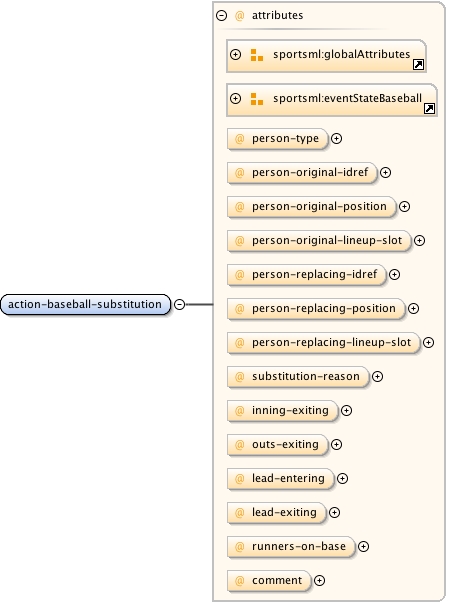463x603 pixels.
Task: Select the action-baseball-substitution element
Action: tap(85, 304)
